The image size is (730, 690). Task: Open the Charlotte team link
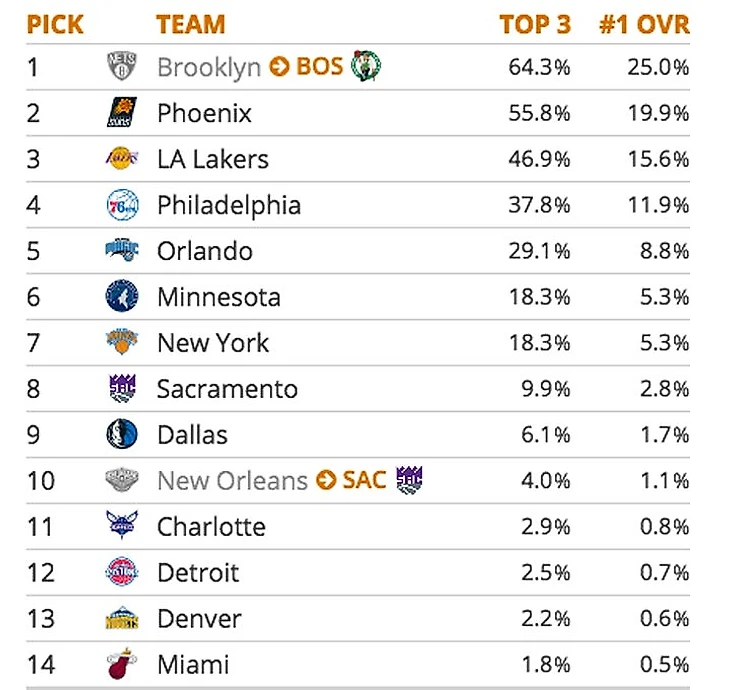pyautogui.click(x=211, y=527)
